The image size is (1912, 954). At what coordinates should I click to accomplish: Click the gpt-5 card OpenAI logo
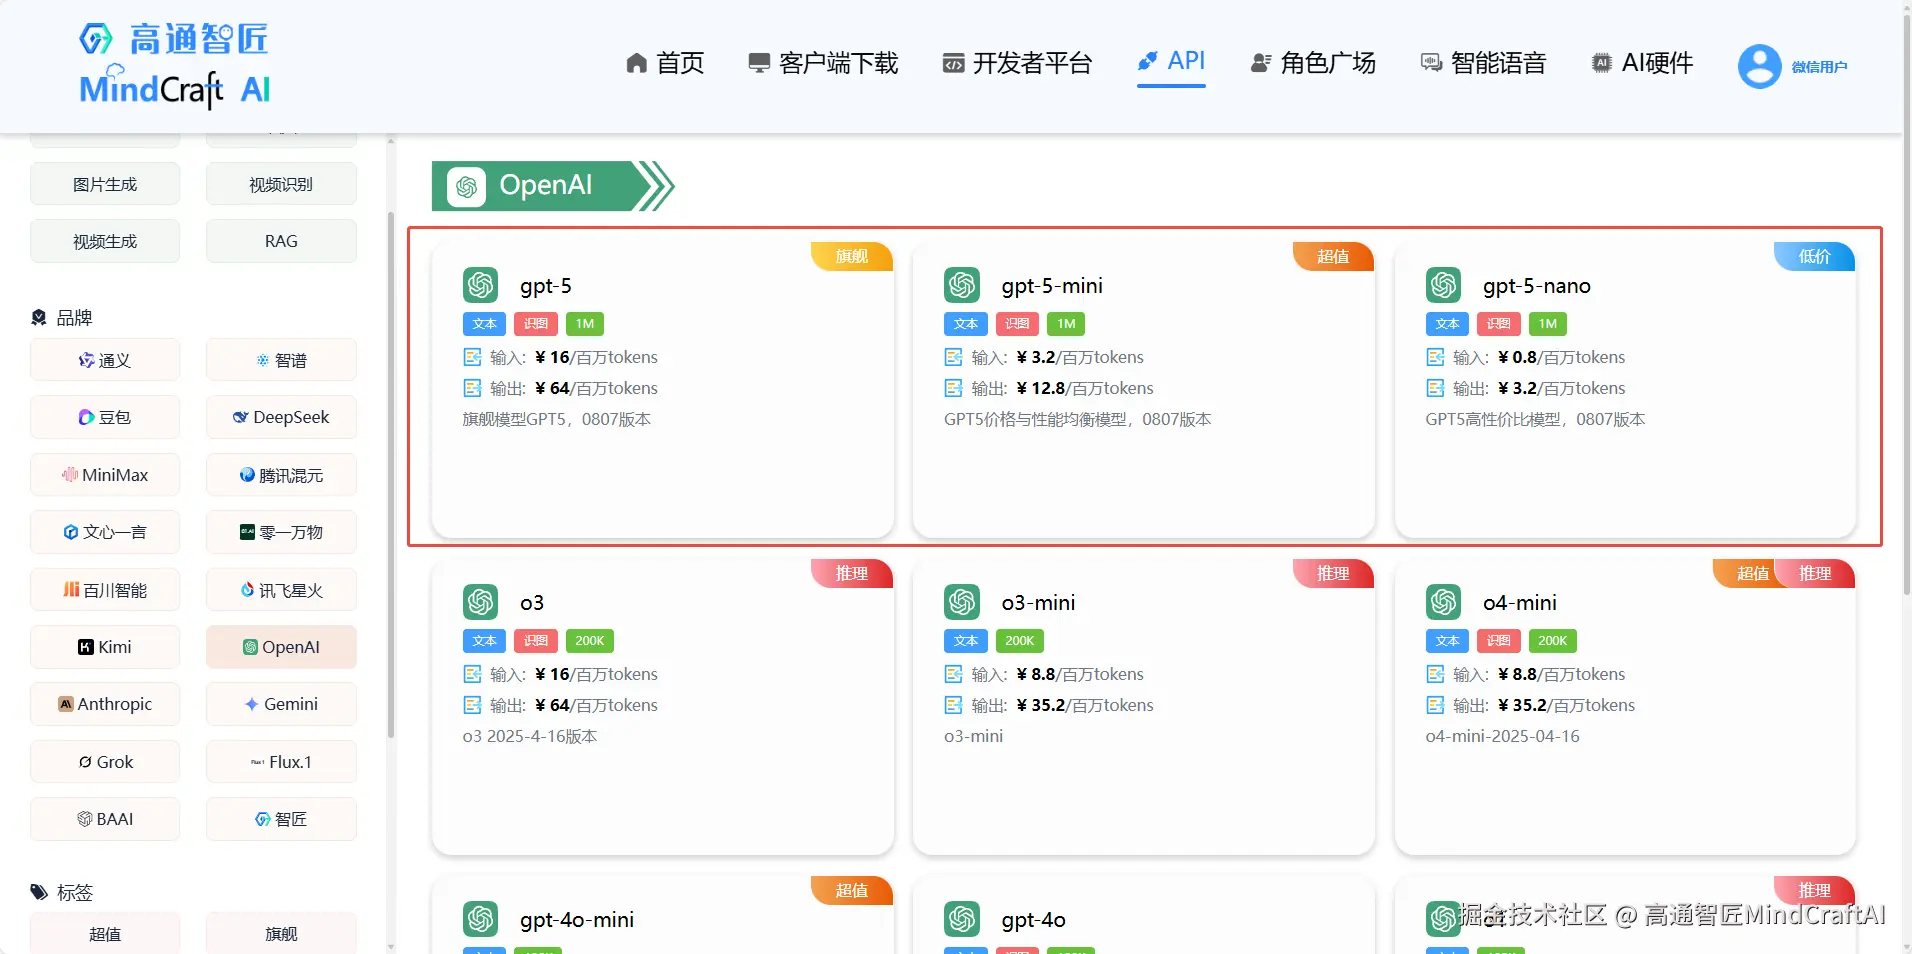tap(480, 285)
